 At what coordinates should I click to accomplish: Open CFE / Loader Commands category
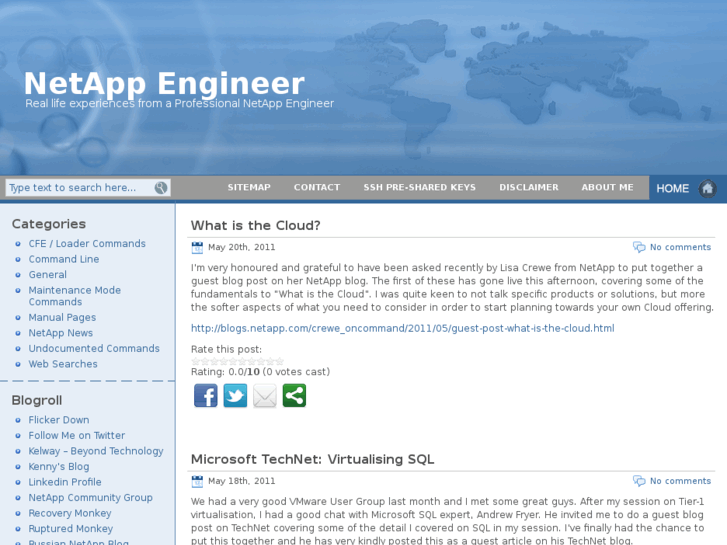pyautogui.click(x=87, y=244)
